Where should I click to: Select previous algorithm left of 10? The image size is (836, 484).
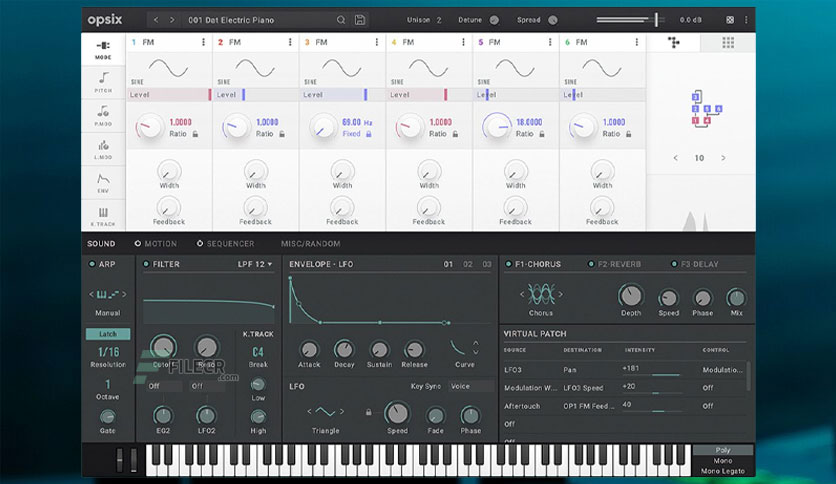(676, 158)
